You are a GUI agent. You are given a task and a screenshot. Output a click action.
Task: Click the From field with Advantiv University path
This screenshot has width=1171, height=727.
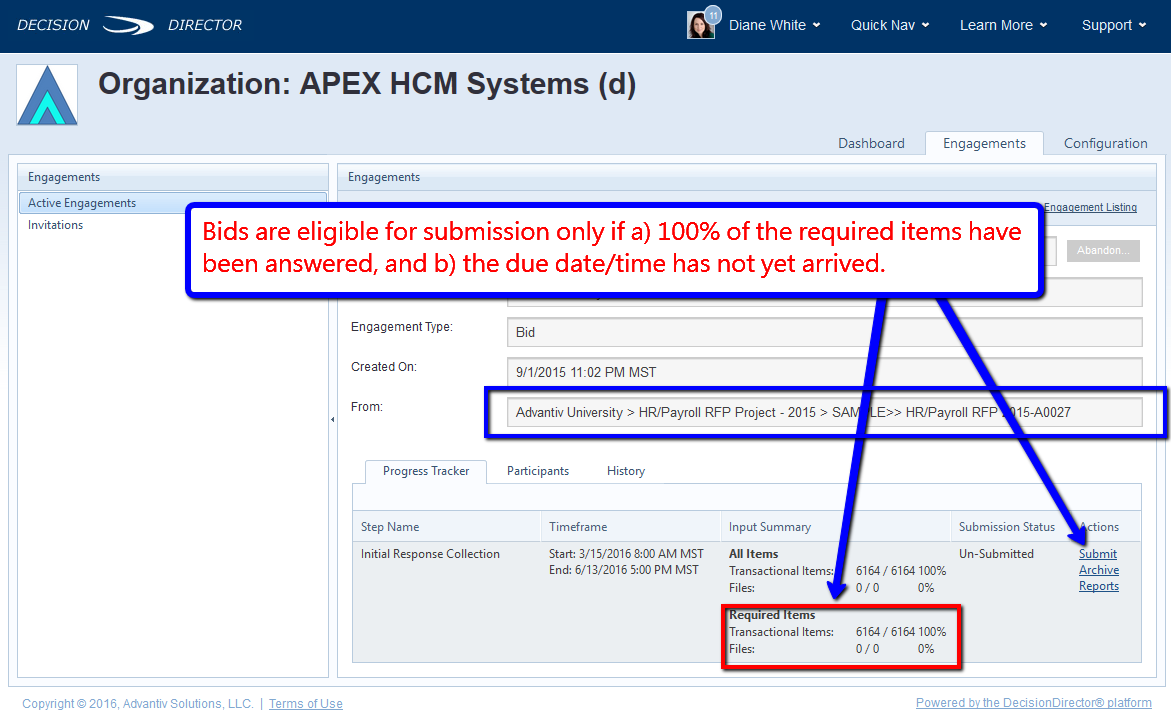click(824, 412)
